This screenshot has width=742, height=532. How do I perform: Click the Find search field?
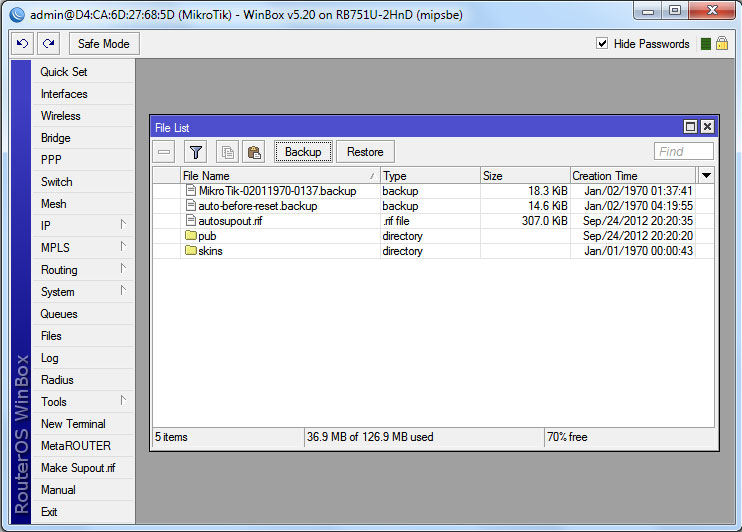pyautogui.click(x=683, y=152)
